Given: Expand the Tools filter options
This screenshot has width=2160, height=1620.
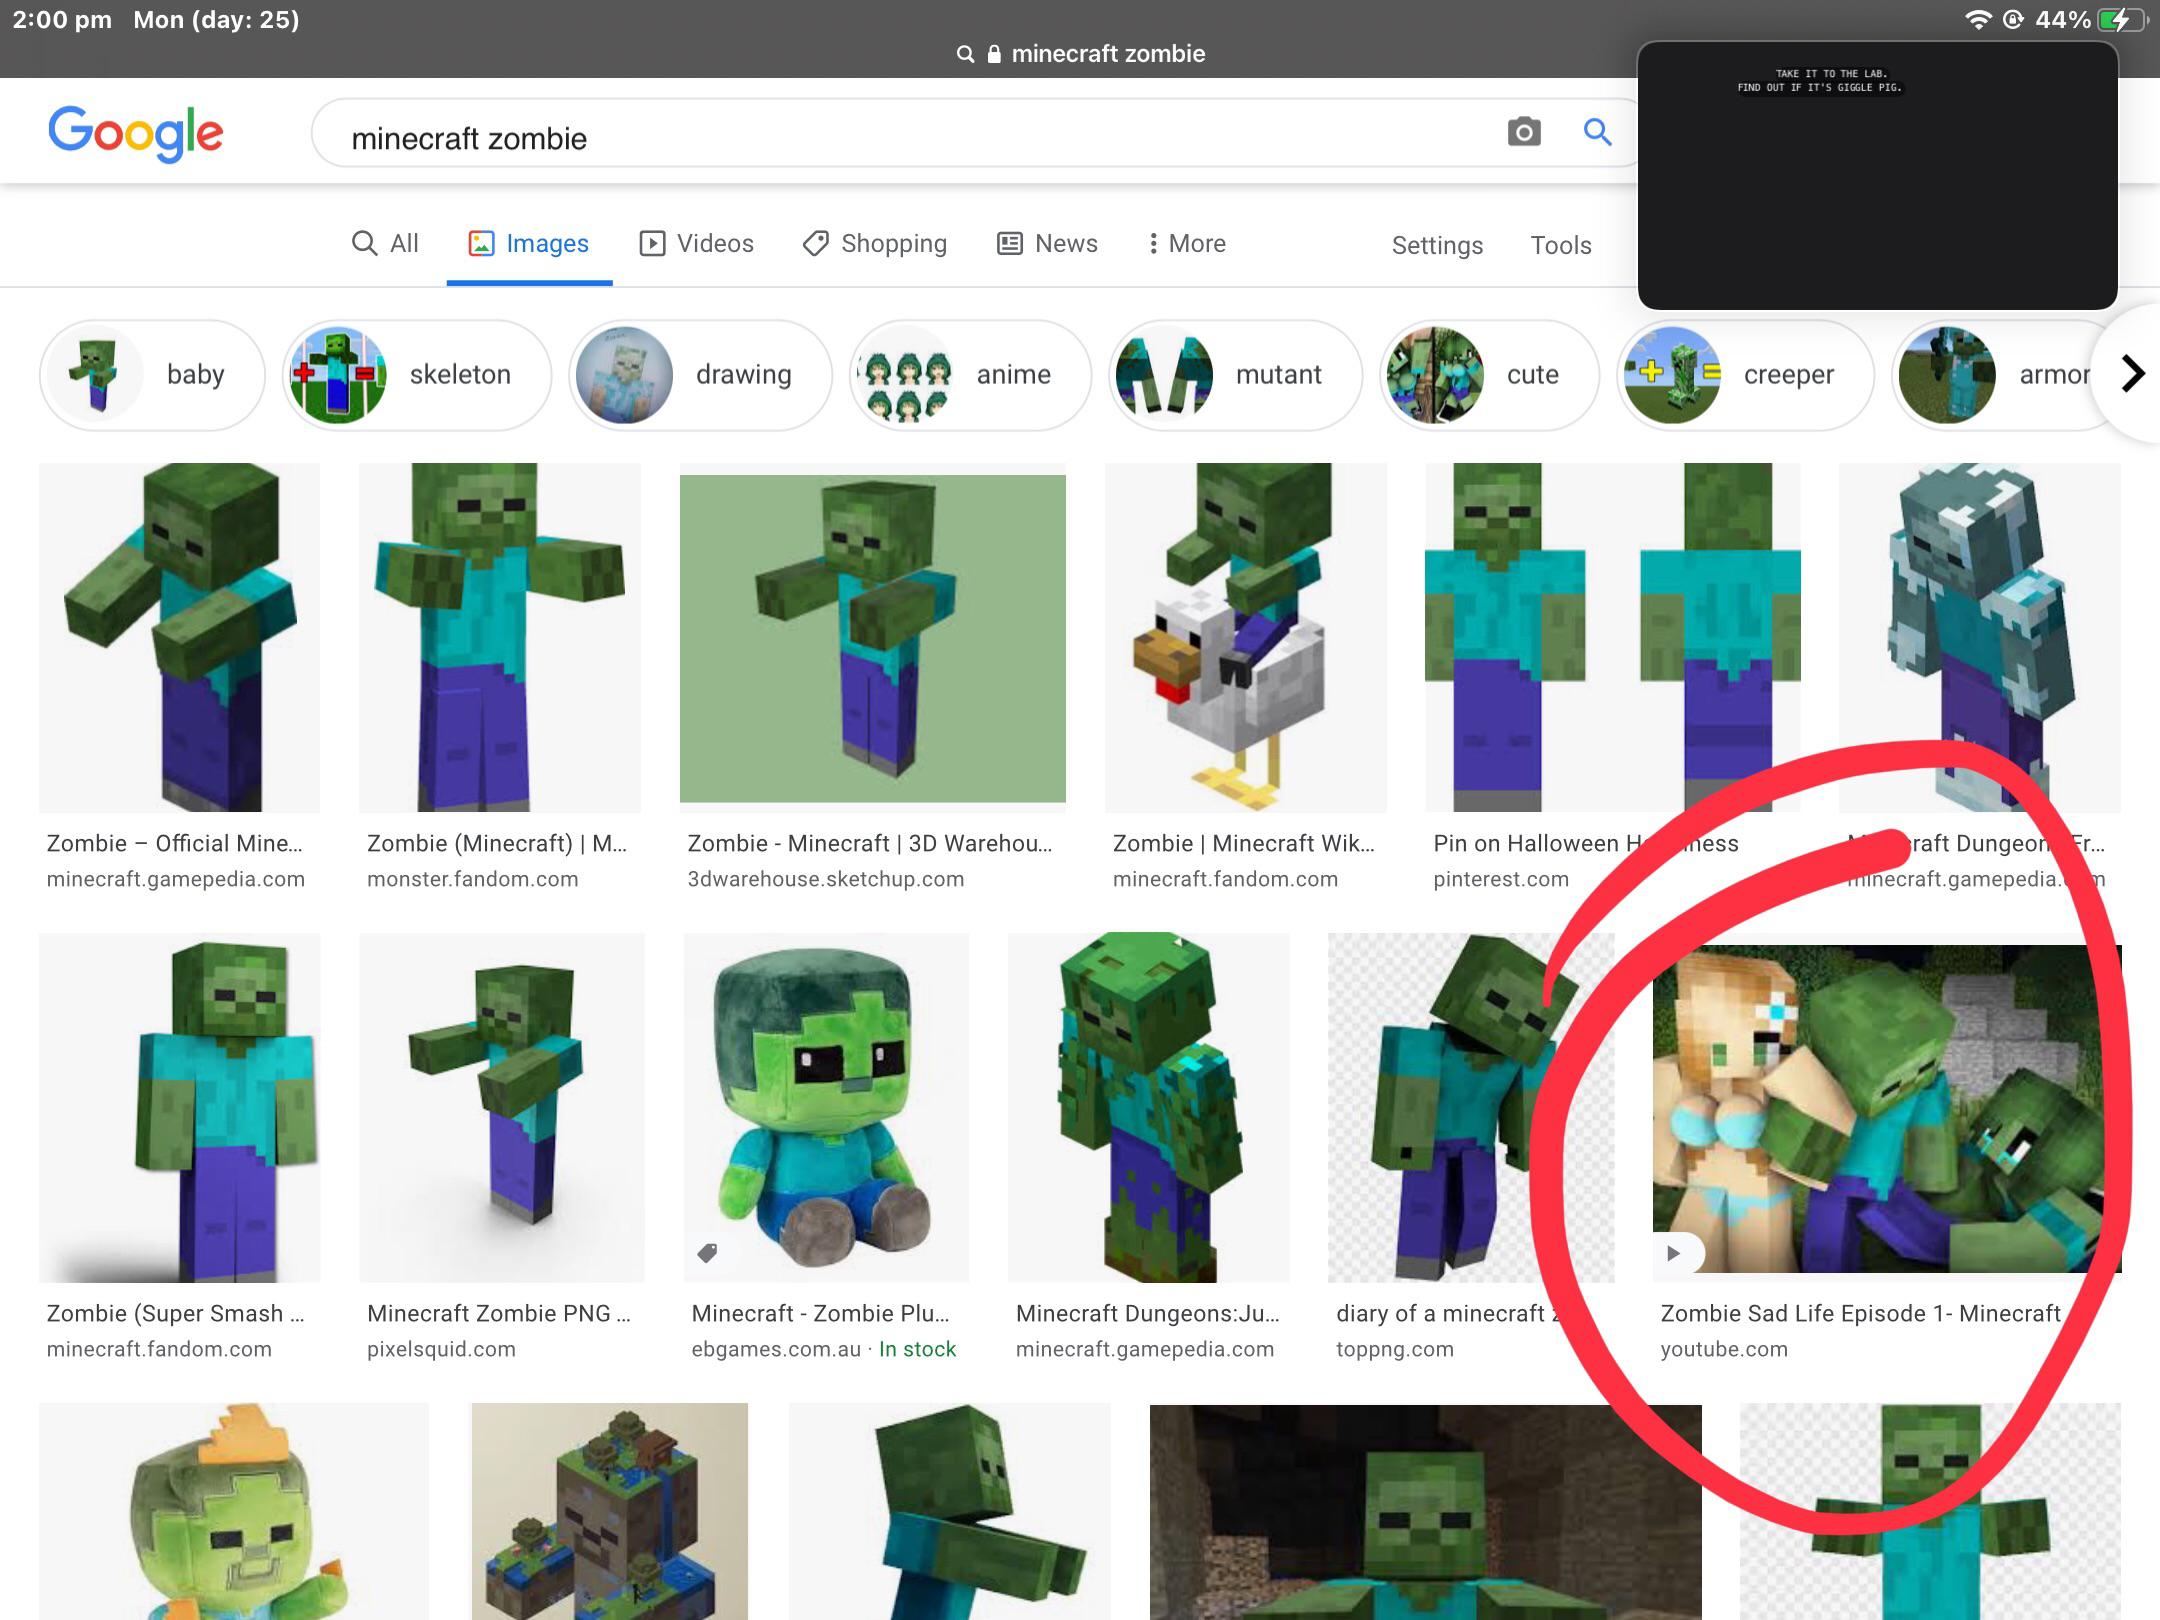Looking at the screenshot, I should coord(1560,245).
